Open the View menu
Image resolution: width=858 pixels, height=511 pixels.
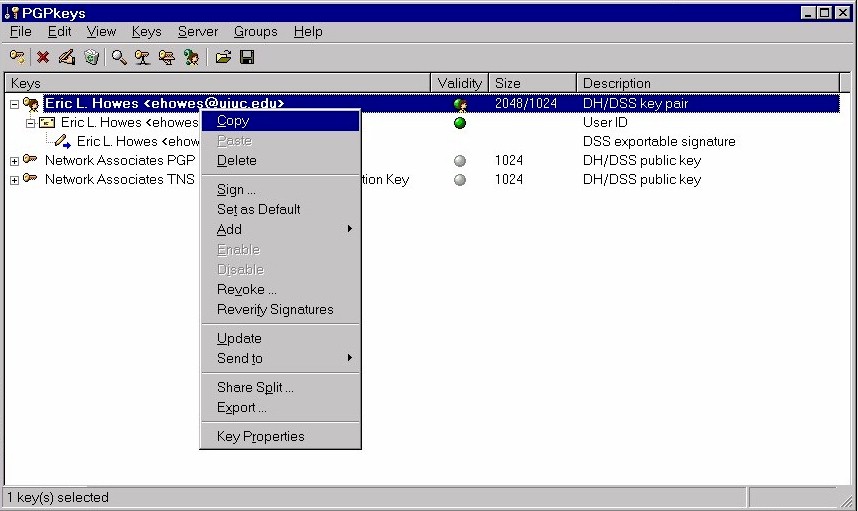(x=101, y=32)
